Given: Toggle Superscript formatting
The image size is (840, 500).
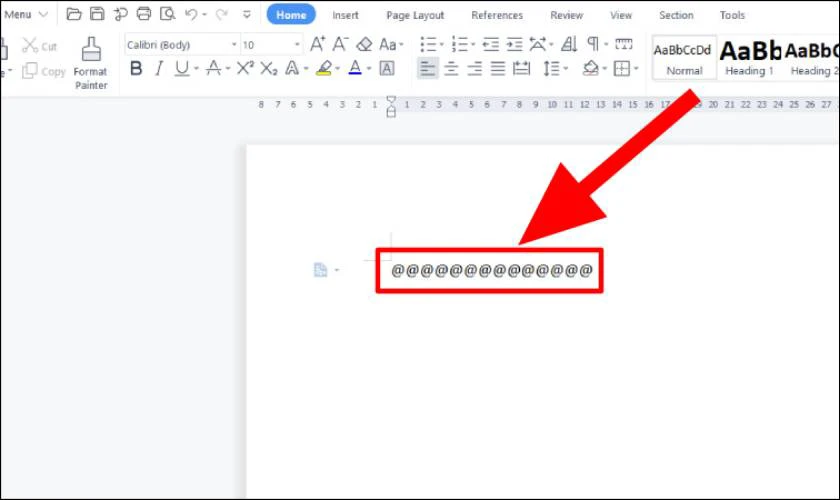Looking at the screenshot, I should click(x=245, y=68).
